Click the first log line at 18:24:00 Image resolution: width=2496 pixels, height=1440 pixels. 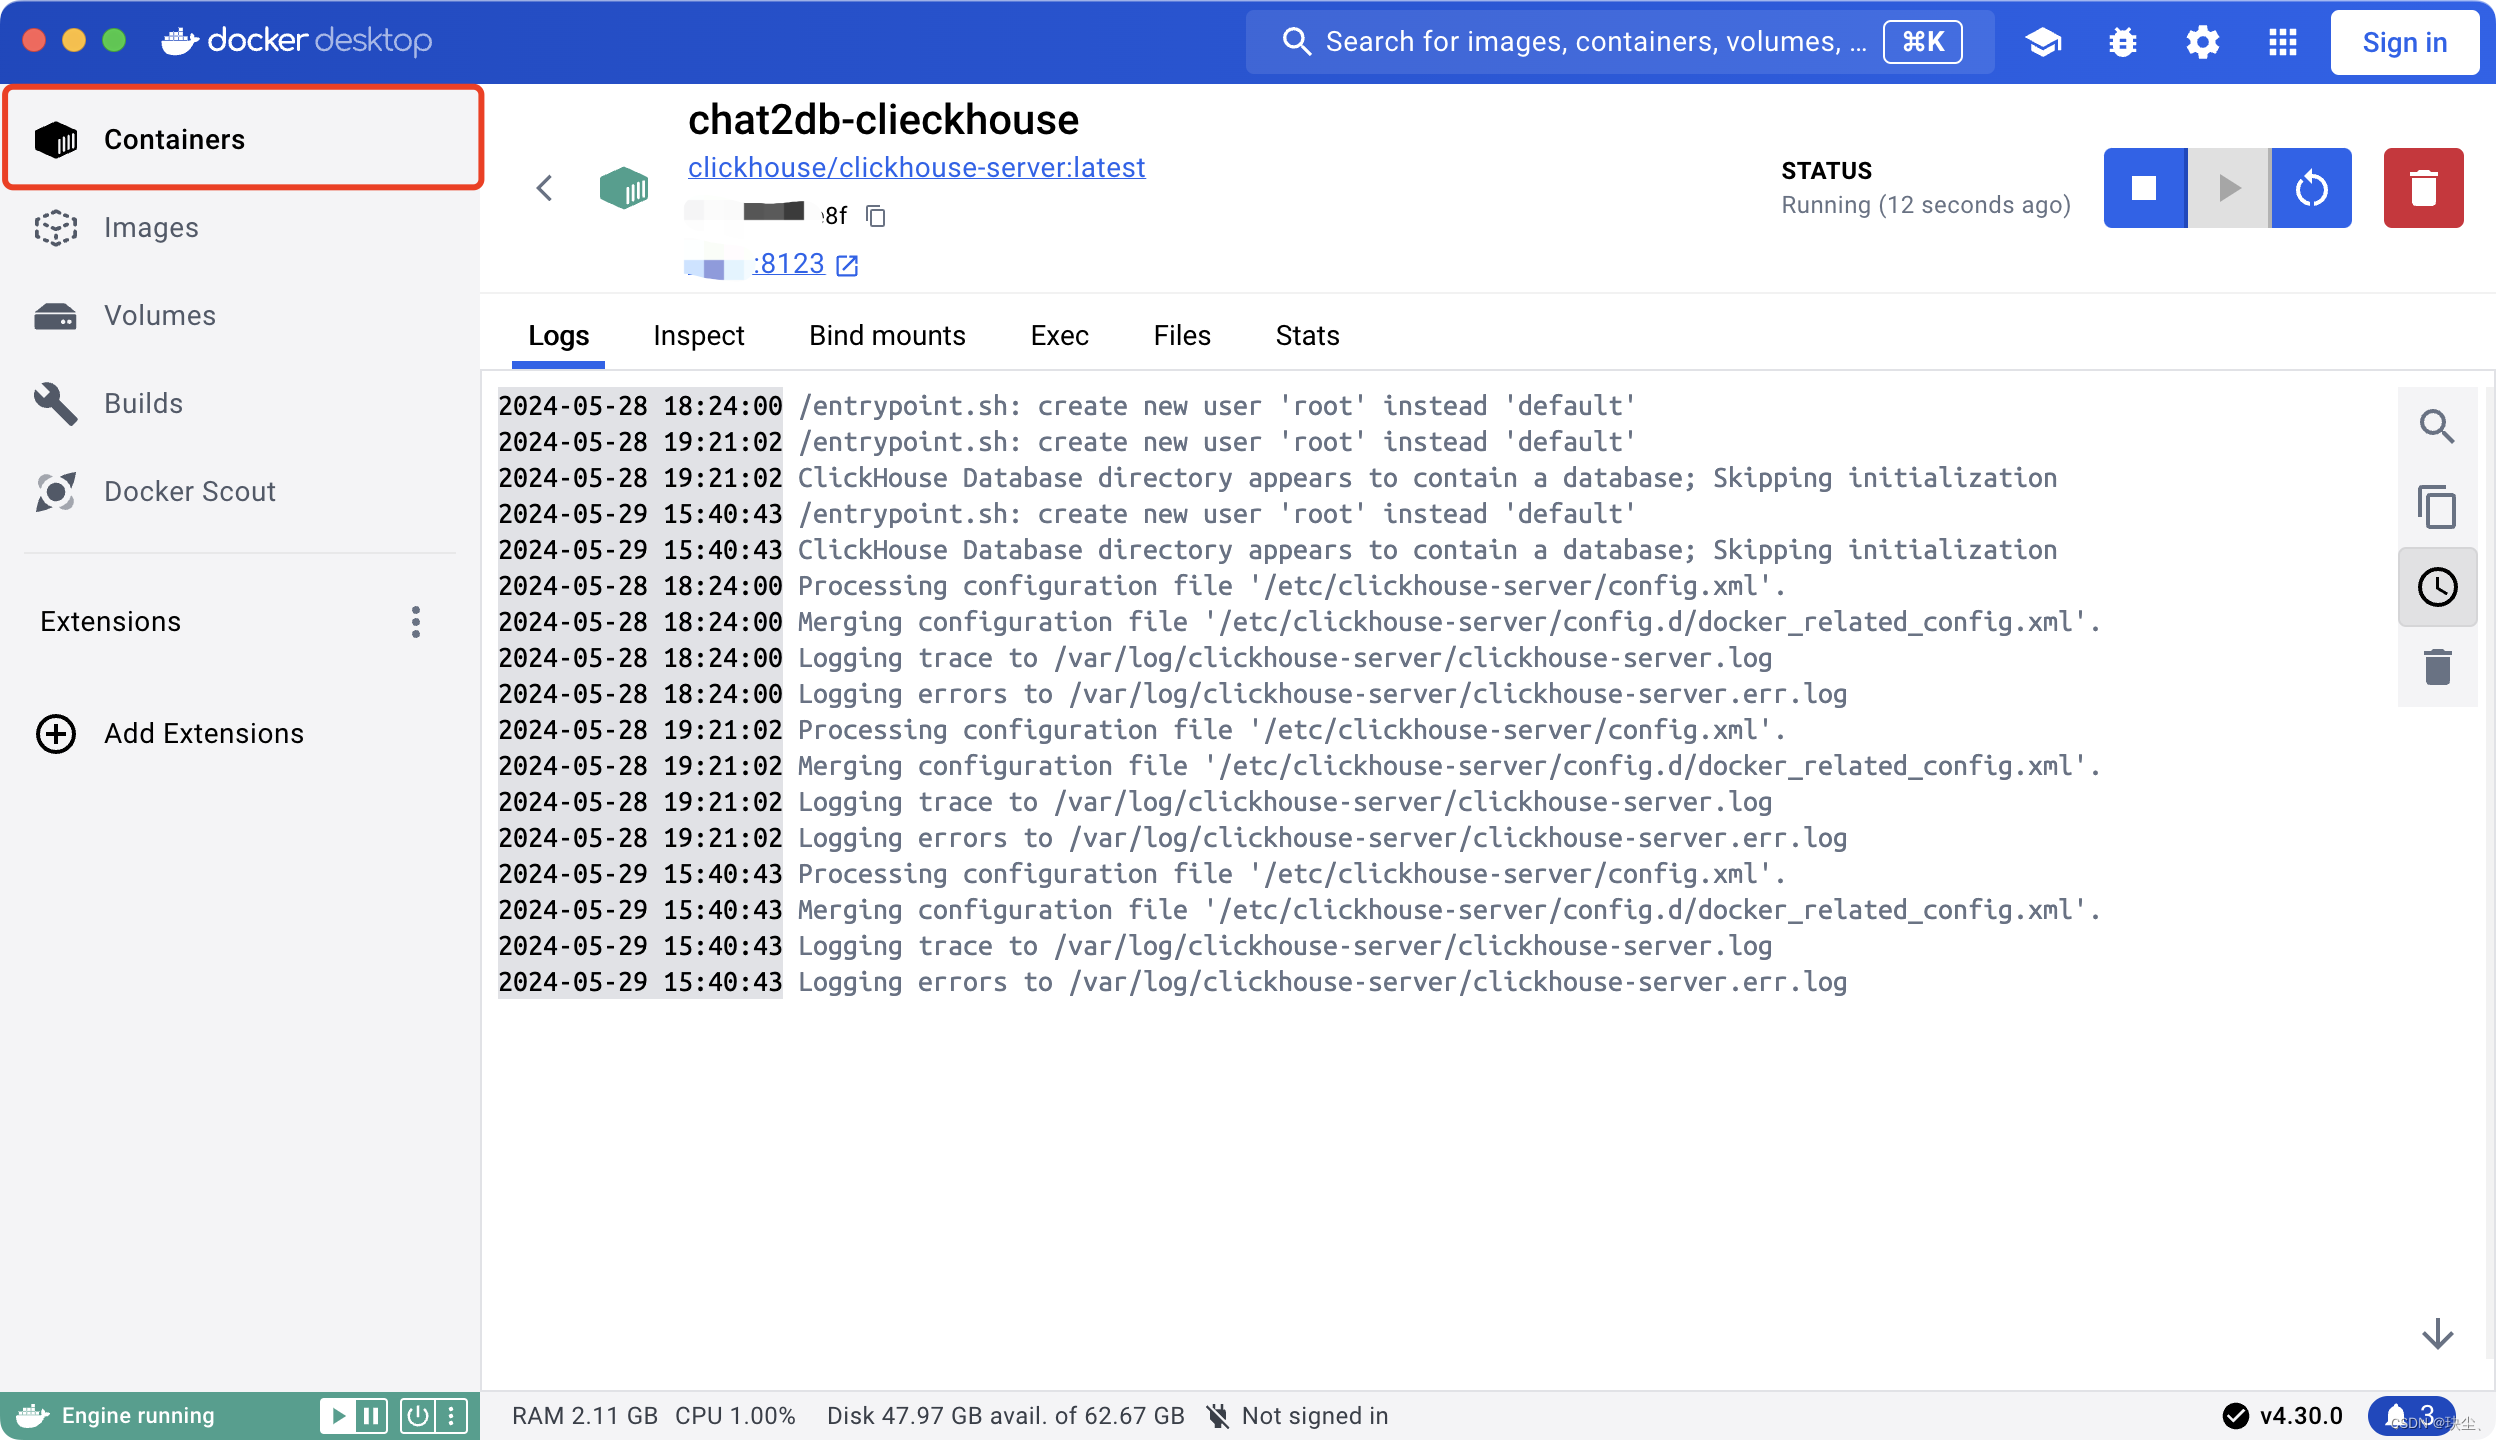click(1067, 406)
